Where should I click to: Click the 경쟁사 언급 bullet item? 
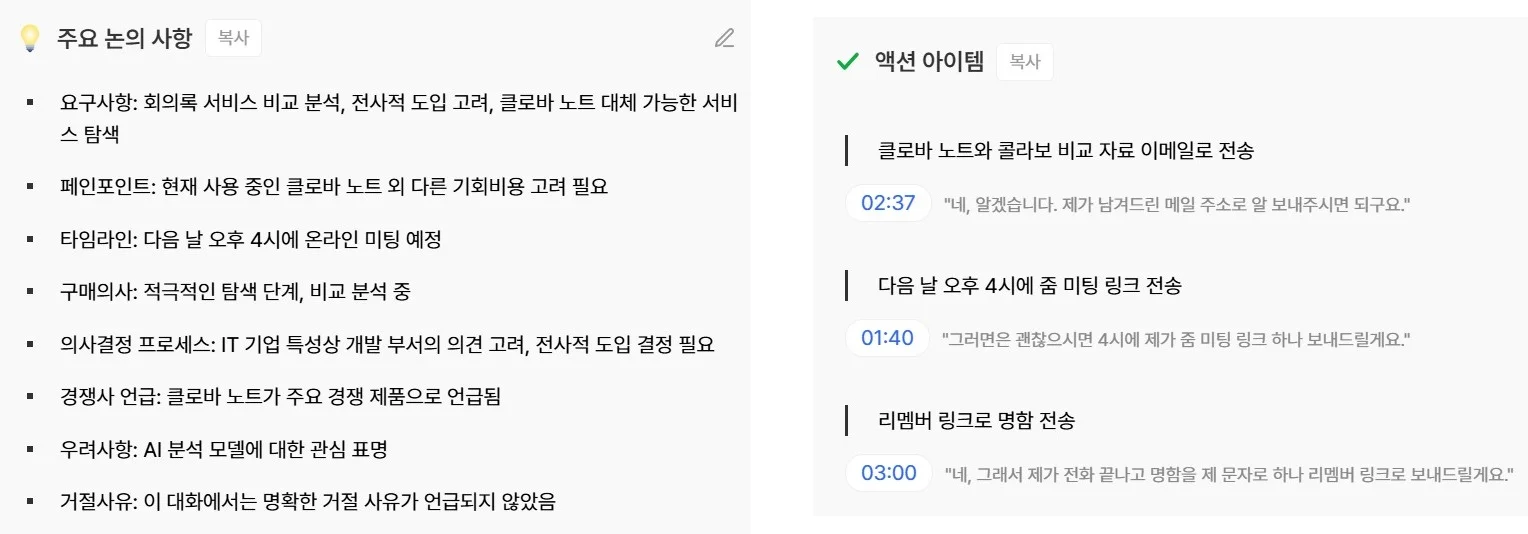(x=280, y=397)
